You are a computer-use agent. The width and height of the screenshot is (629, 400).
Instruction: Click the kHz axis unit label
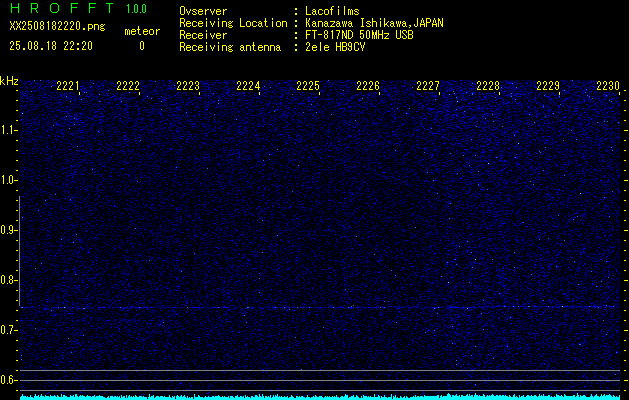pyautogui.click(x=9, y=81)
